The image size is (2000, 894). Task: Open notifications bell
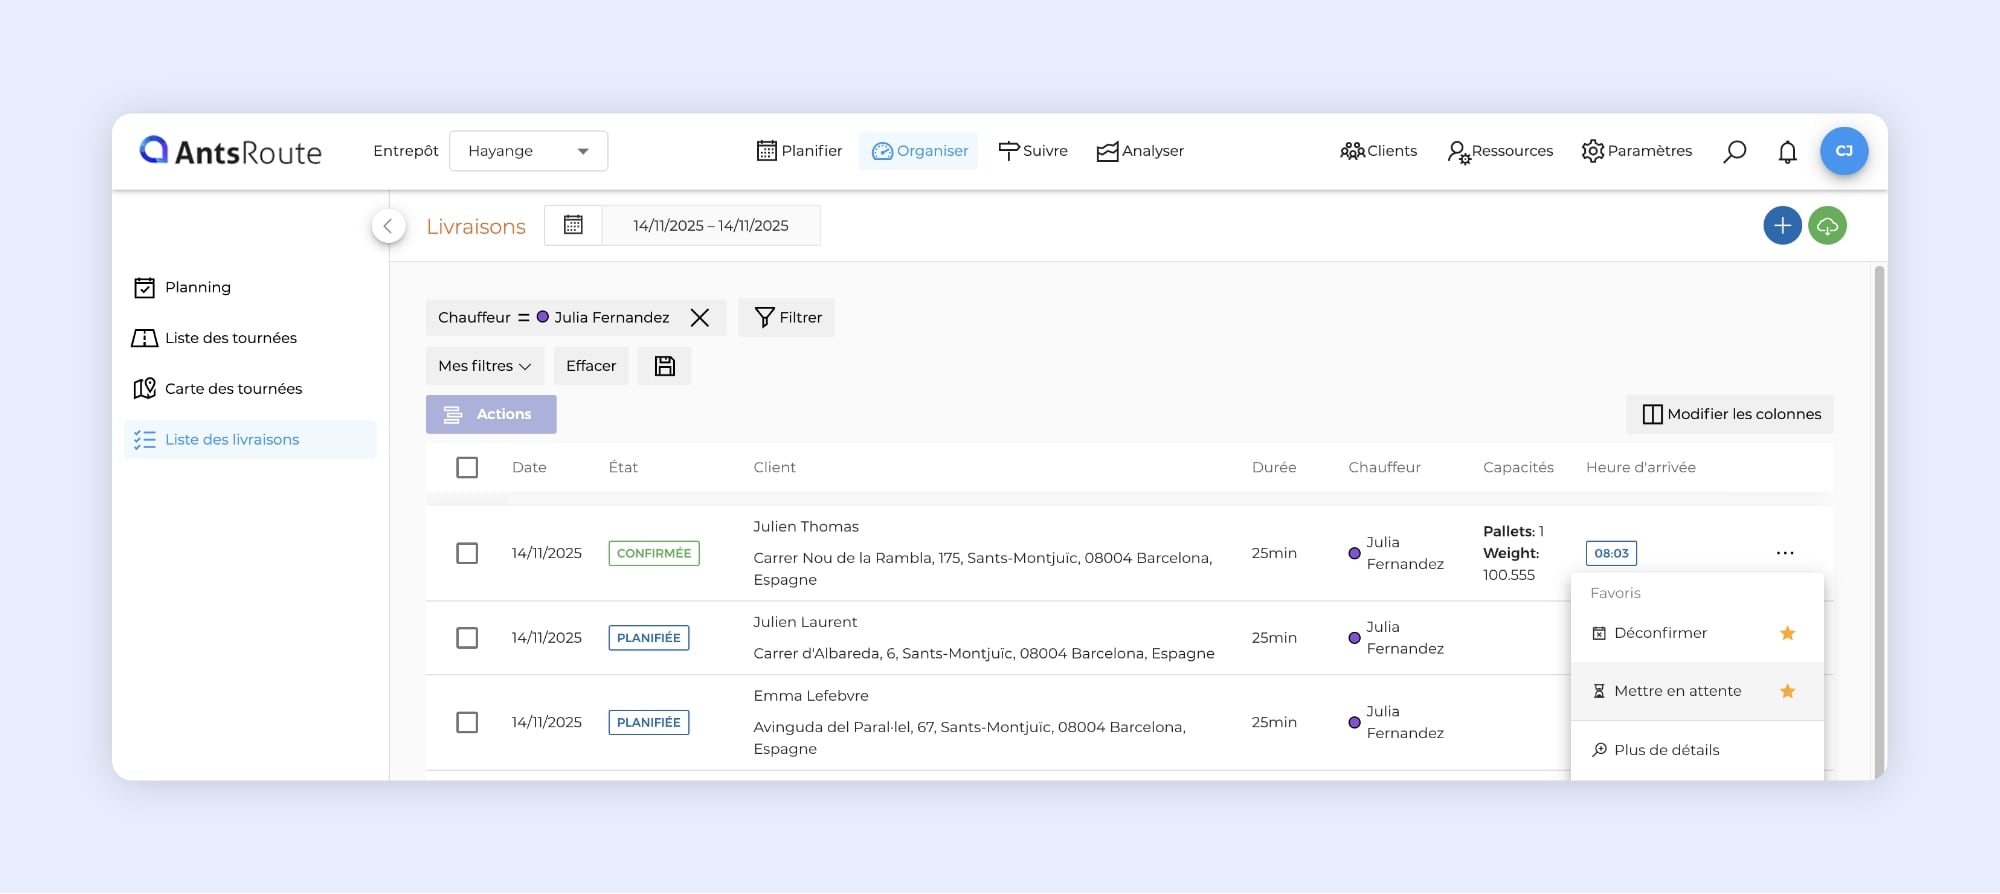tap(1787, 152)
